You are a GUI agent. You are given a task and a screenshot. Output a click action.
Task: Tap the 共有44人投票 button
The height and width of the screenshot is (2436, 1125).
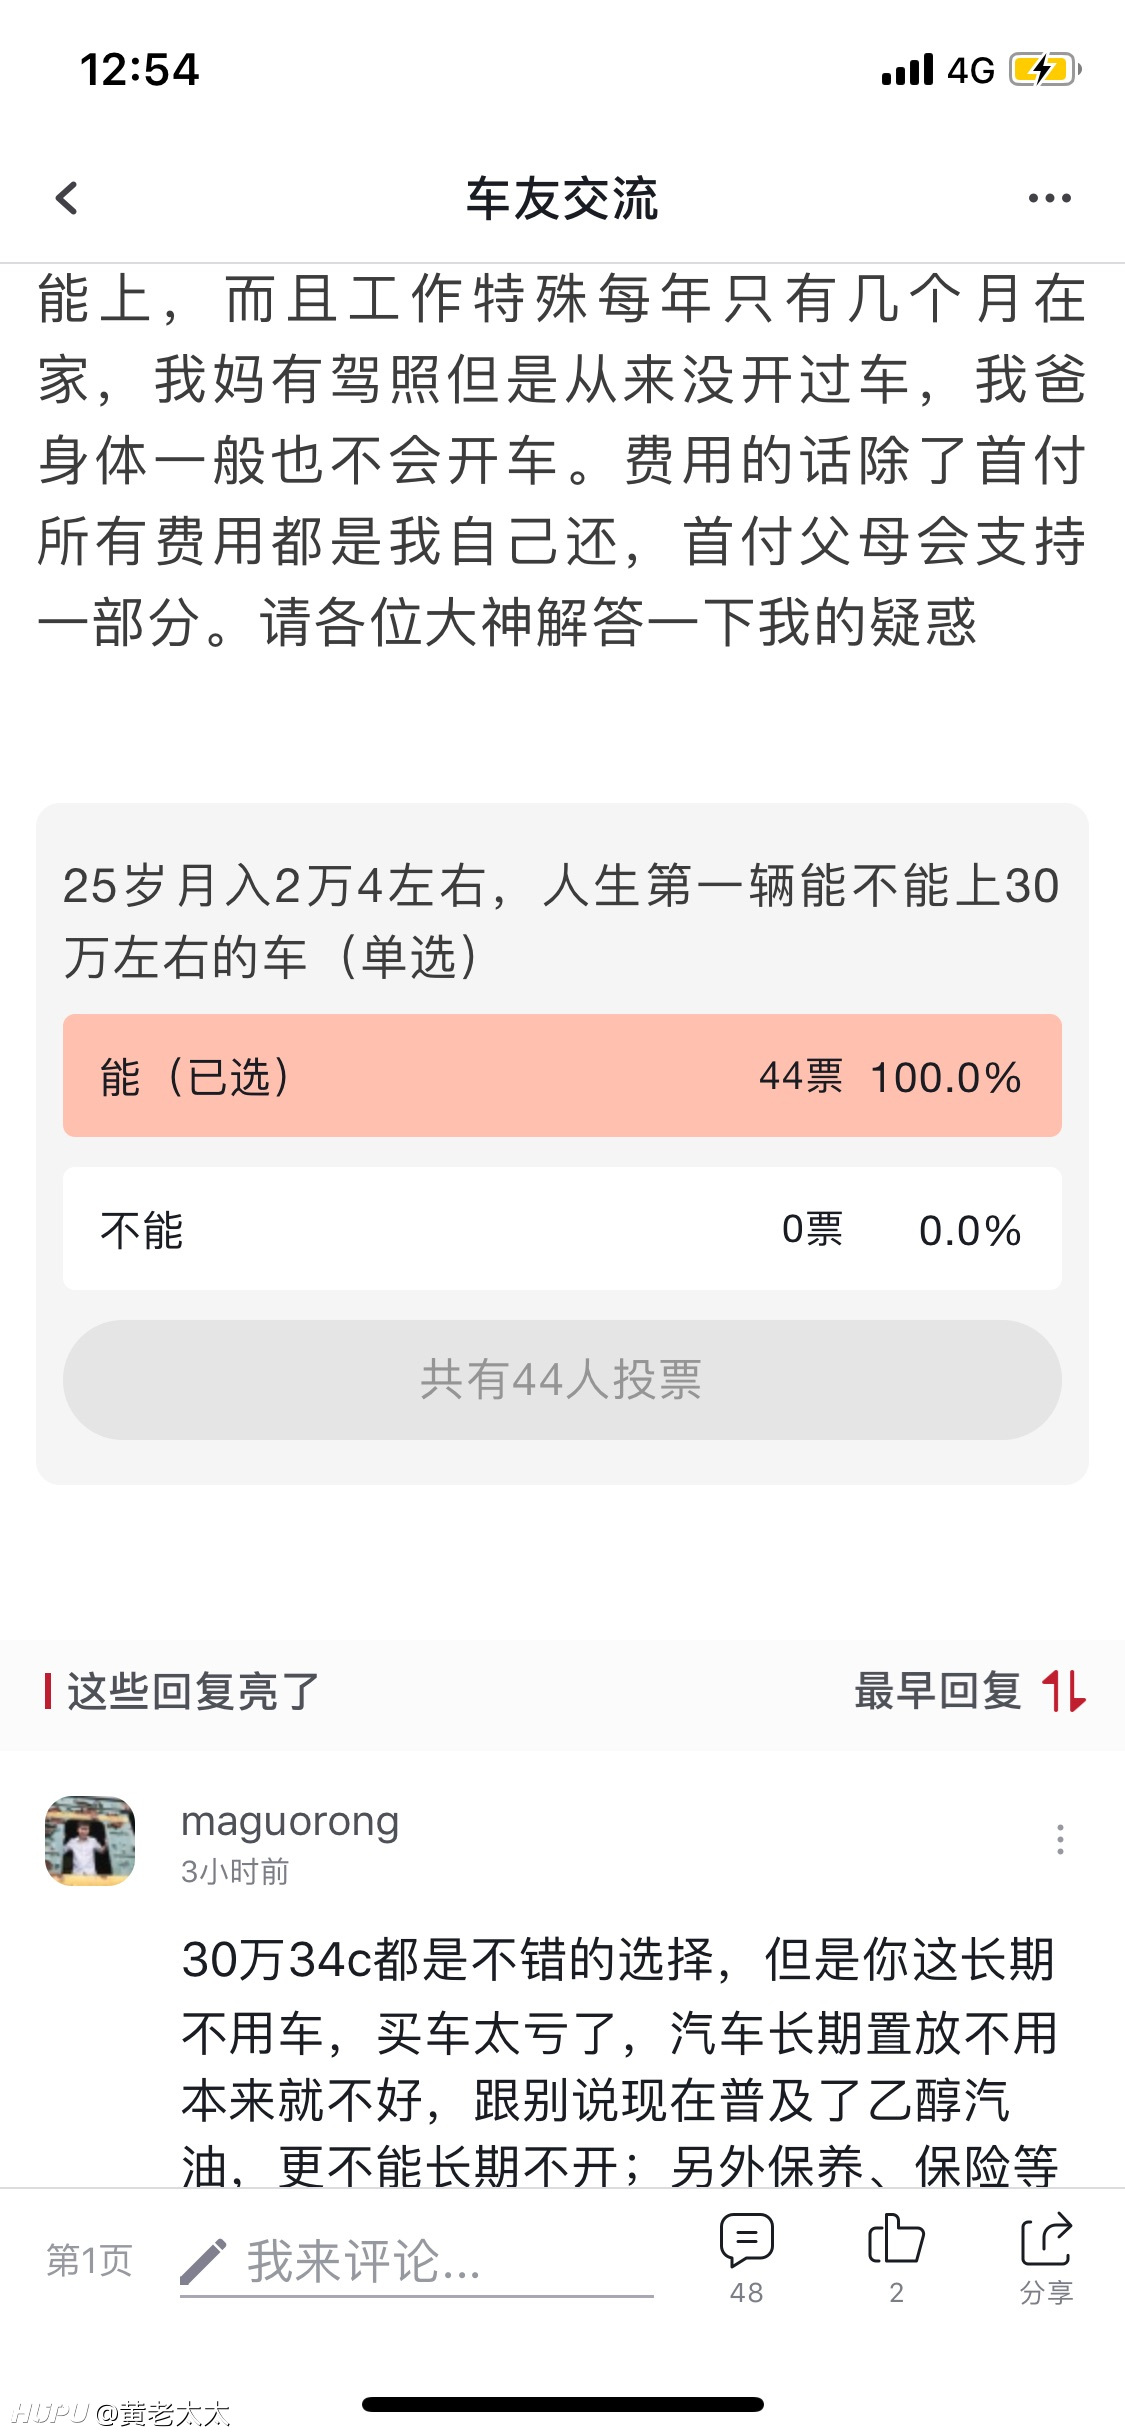(562, 1380)
